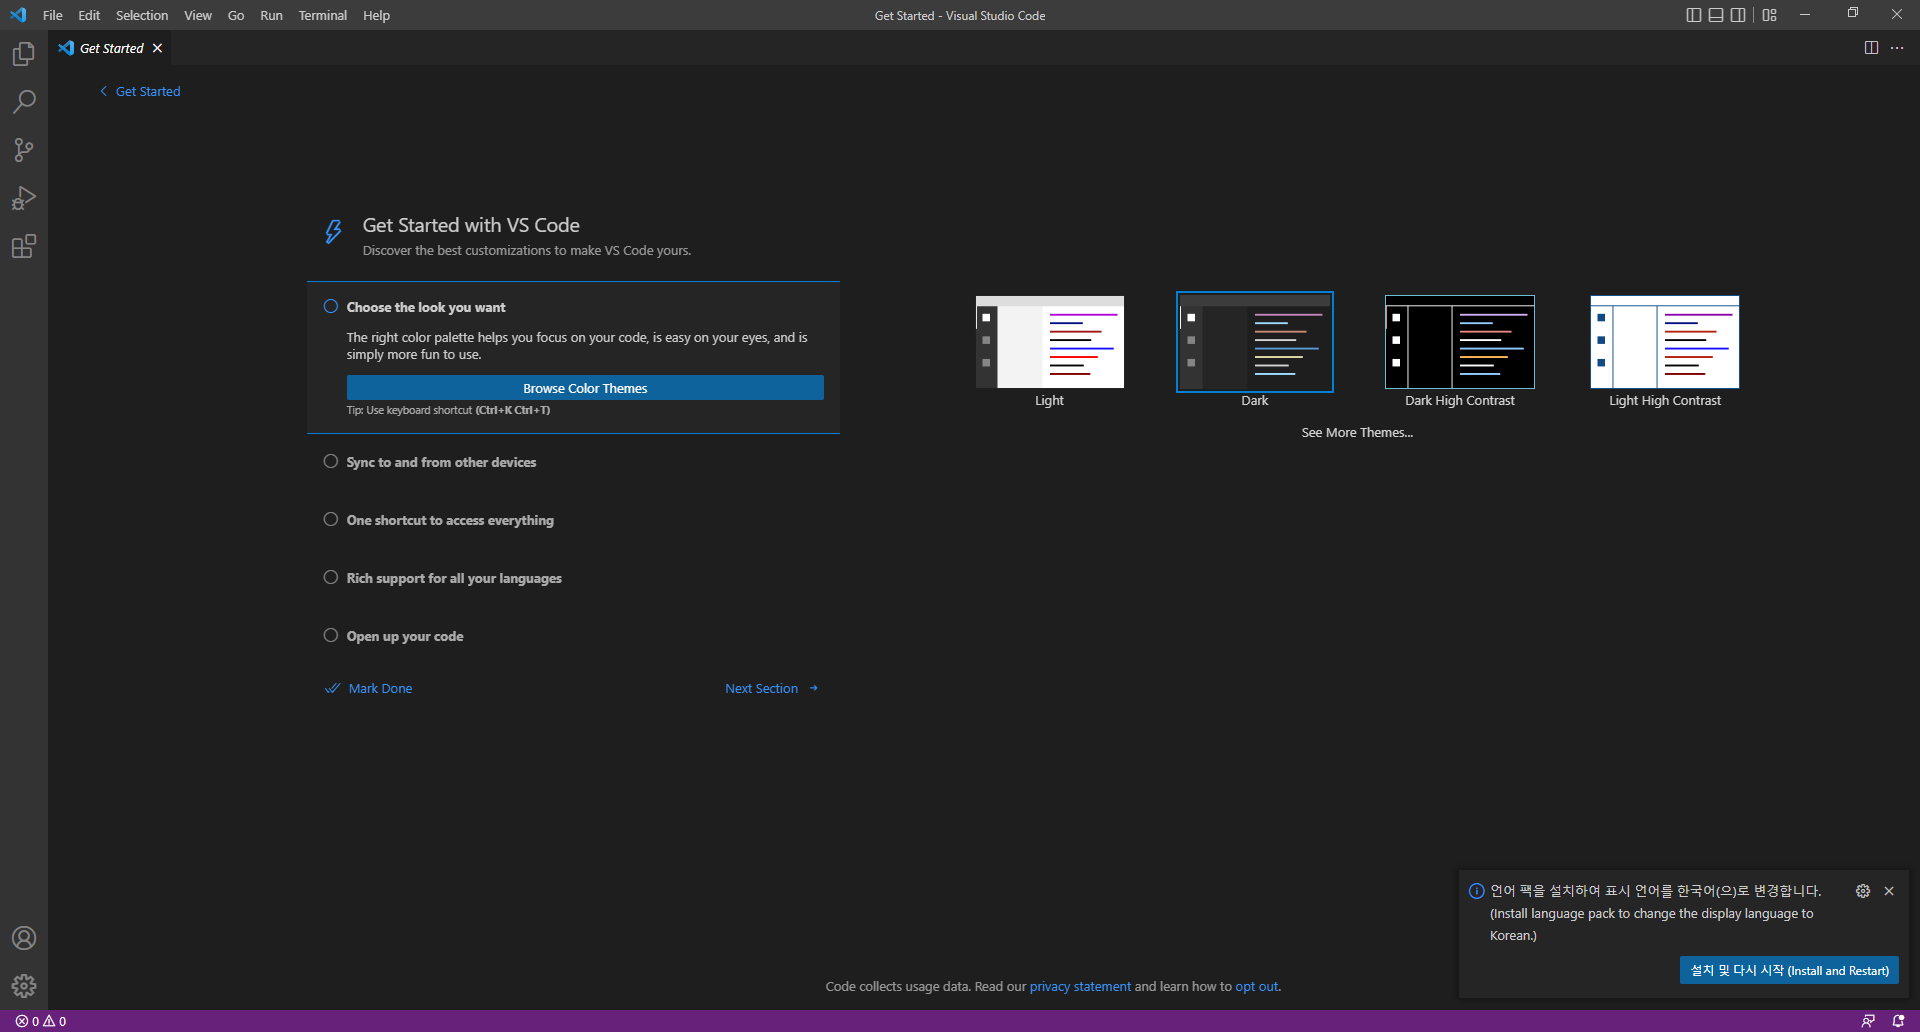
Task: Open the View menu
Action: (198, 15)
